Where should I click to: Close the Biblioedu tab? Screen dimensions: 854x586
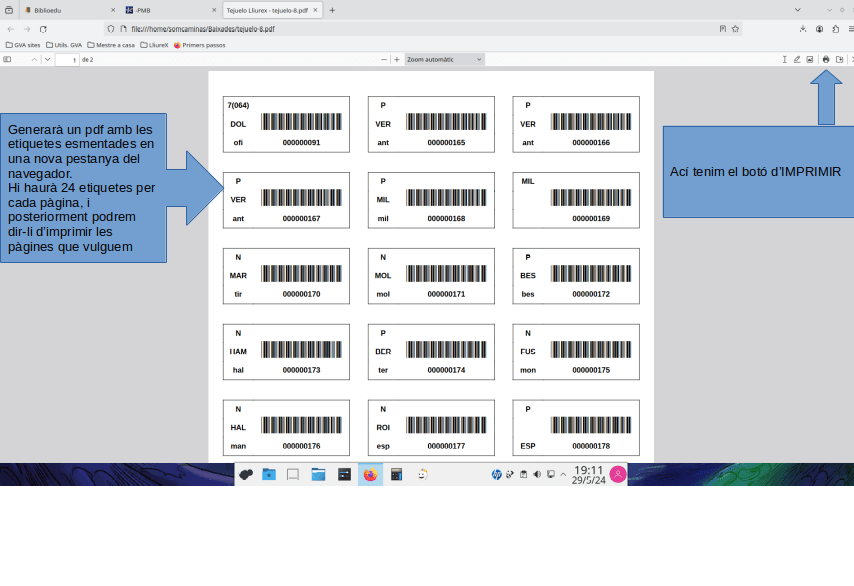click(113, 10)
